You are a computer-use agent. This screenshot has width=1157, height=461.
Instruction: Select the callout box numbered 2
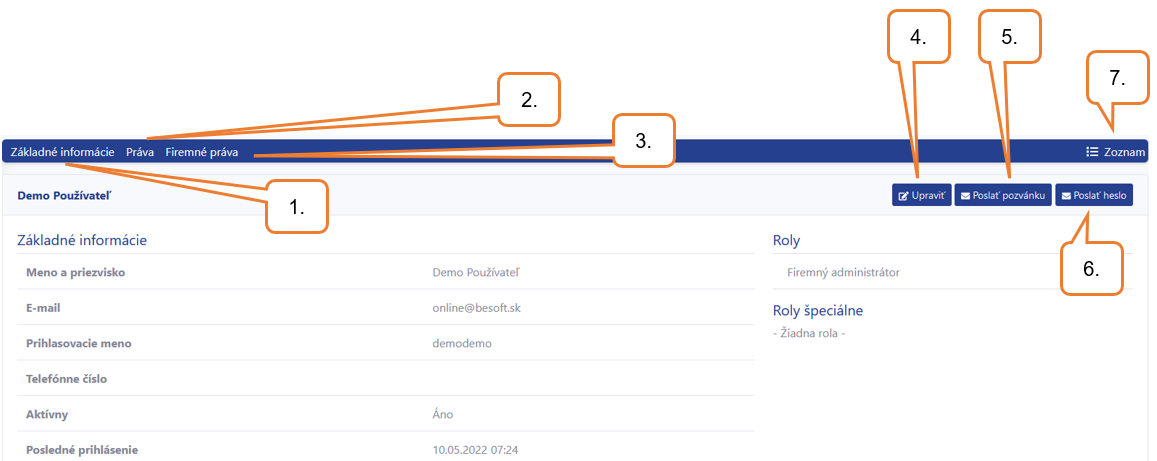[x=529, y=99]
